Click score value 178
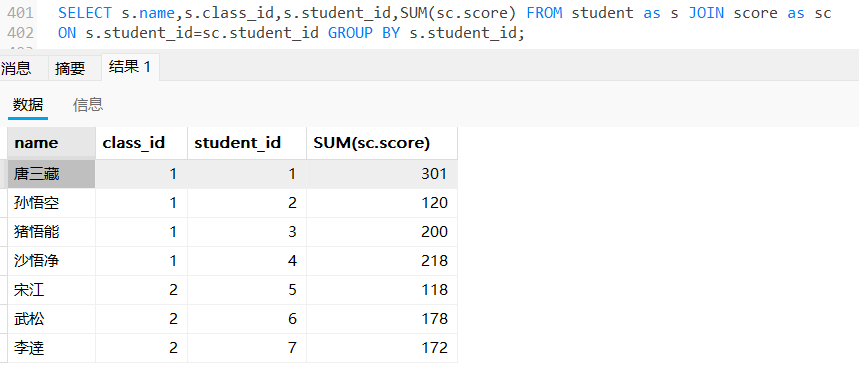This screenshot has height=366, width=859. 382,319
